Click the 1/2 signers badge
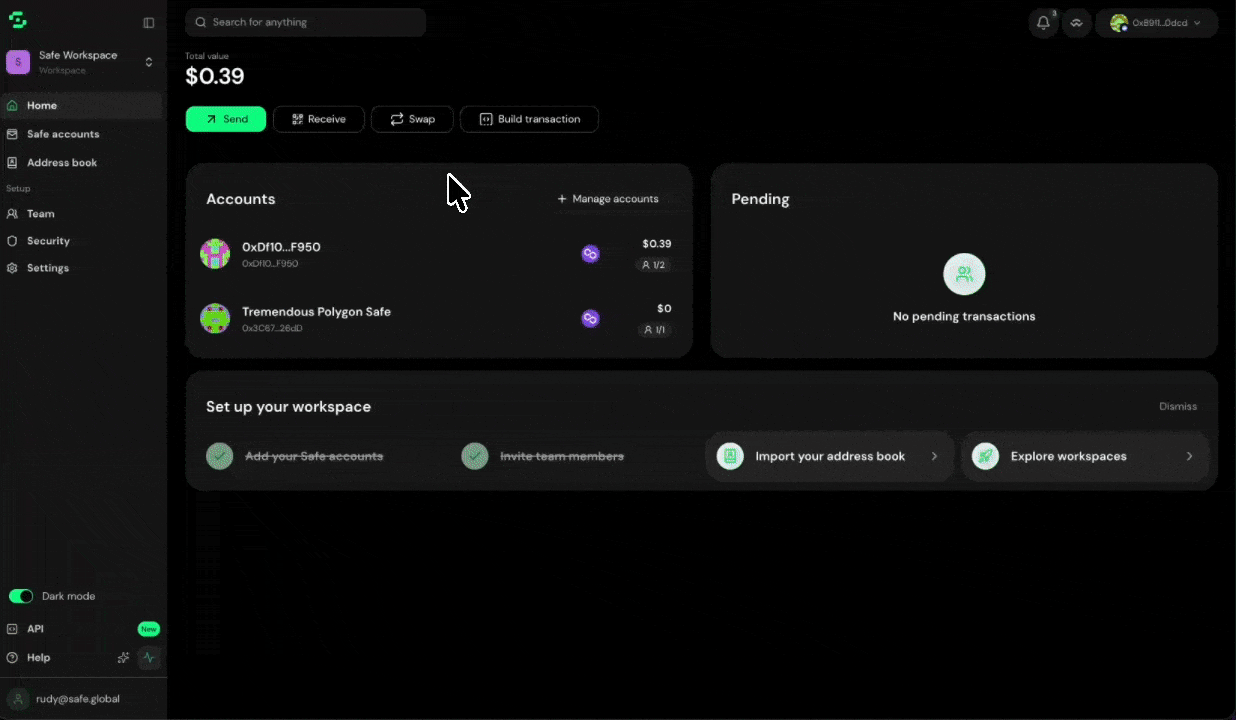This screenshot has height=720, width=1236. pyautogui.click(x=654, y=265)
